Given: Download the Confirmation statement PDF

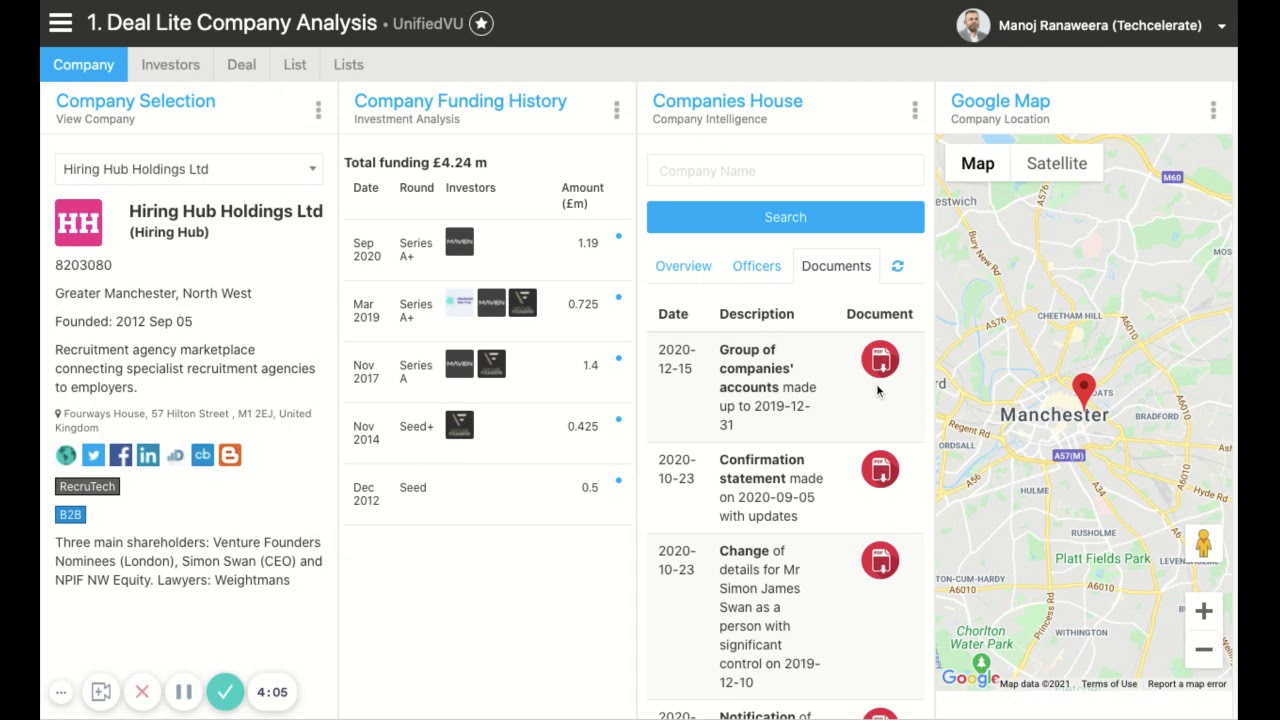Looking at the screenshot, I should [880, 469].
